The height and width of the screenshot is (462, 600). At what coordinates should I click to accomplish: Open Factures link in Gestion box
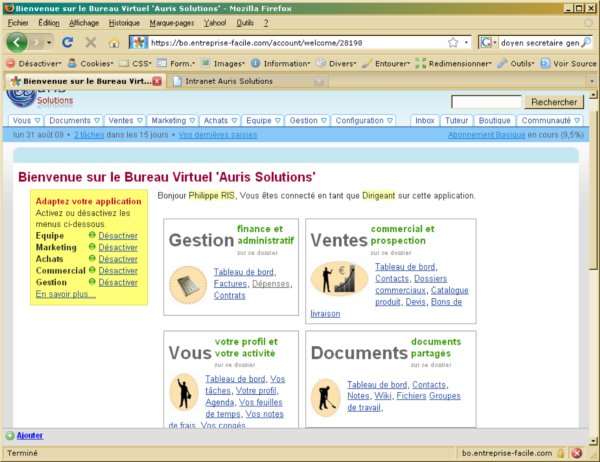pyautogui.click(x=230, y=284)
